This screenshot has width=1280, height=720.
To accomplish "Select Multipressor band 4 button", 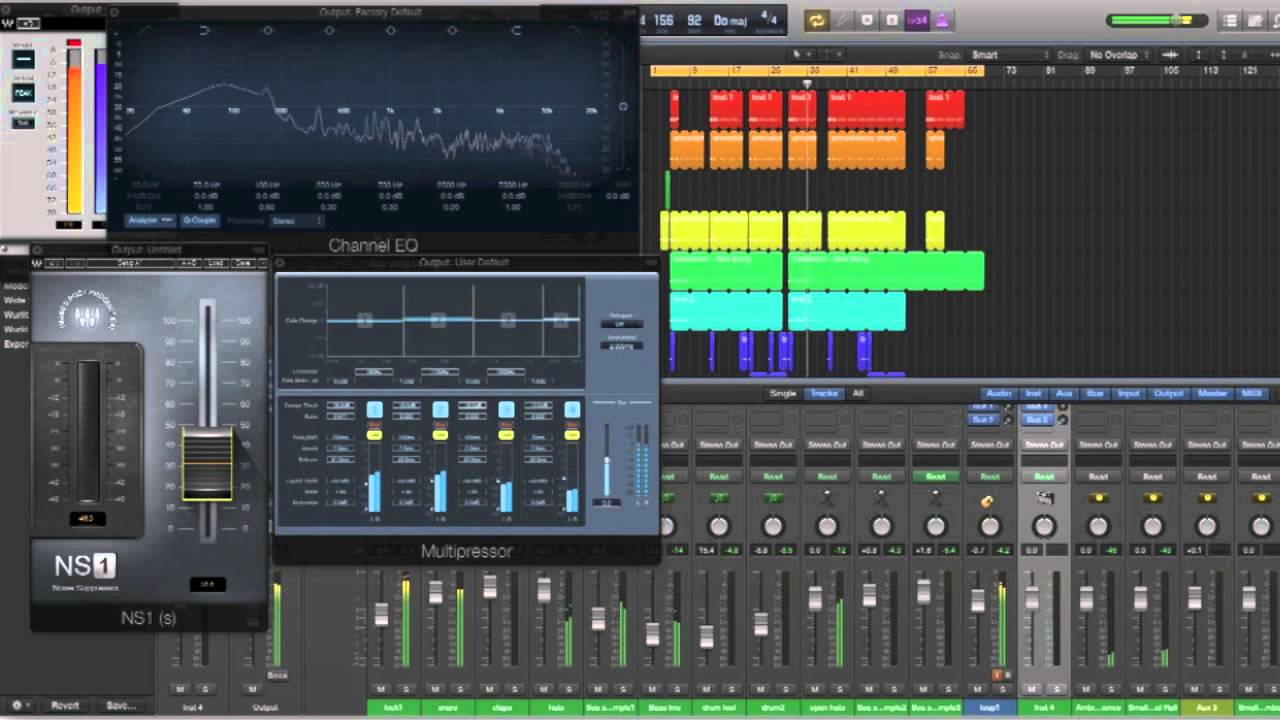I will coord(572,410).
